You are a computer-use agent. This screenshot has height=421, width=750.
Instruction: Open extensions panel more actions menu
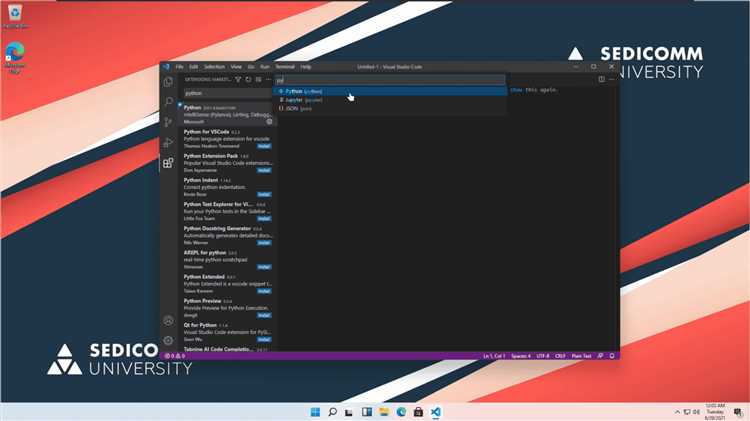pyautogui.click(x=268, y=79)
